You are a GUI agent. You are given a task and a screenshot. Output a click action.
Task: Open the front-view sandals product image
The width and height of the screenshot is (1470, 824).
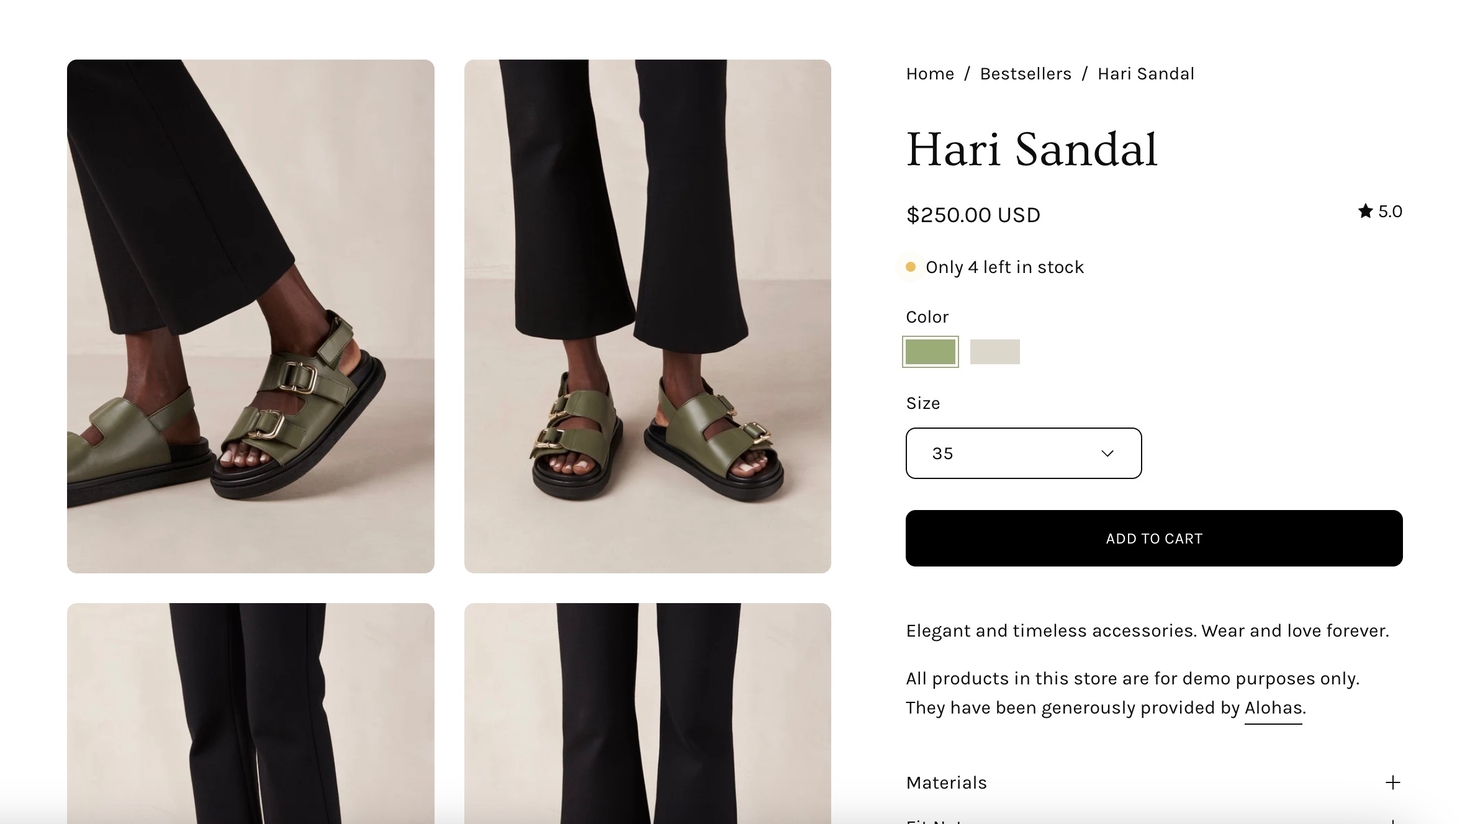click(647, 316)
